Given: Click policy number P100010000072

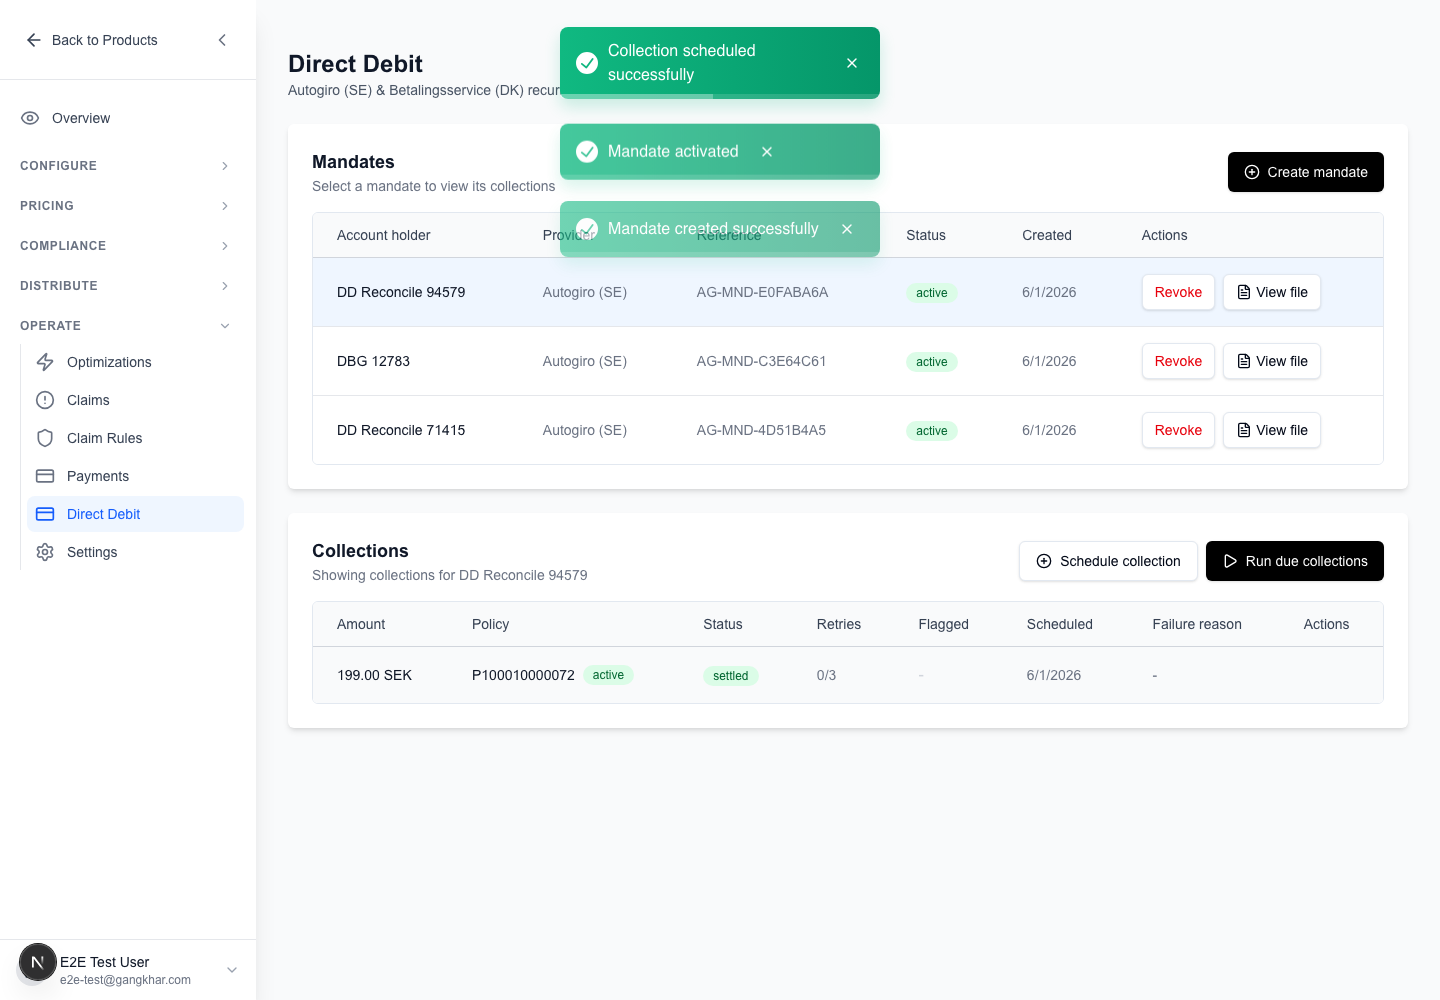Looking at the screenshot, I should pos(523,675).
